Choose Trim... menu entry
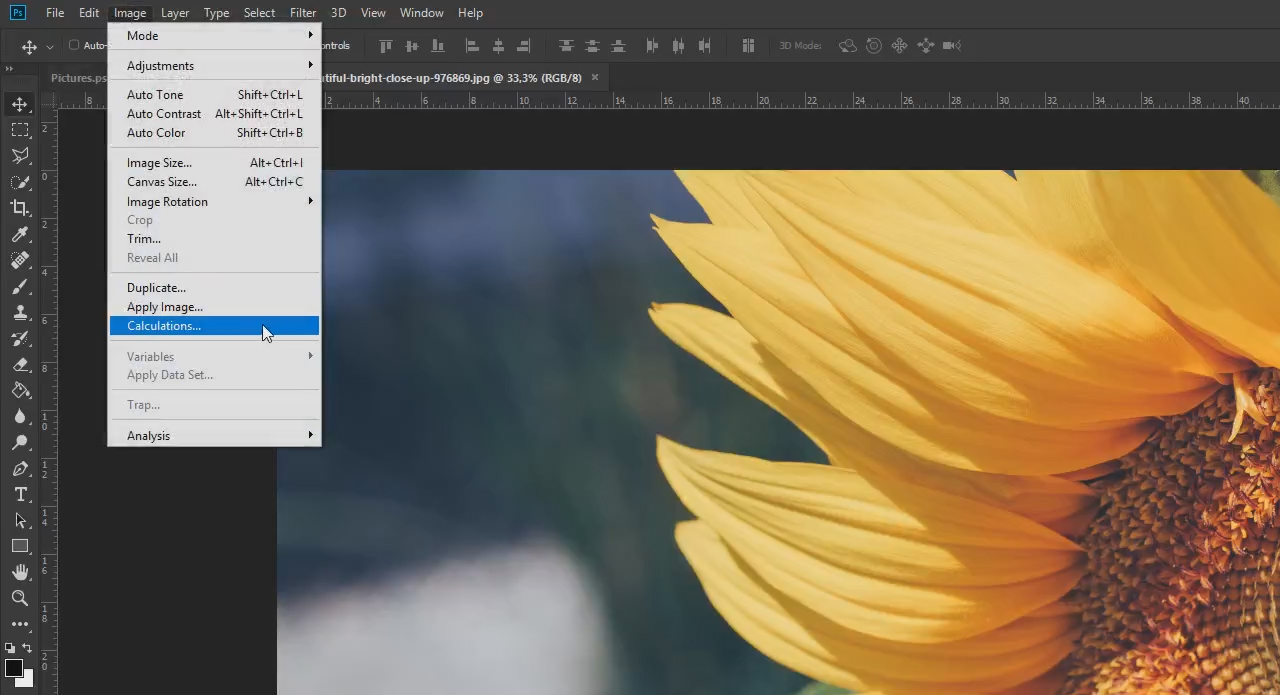The image size is (1280, 695). pos(214,239)
